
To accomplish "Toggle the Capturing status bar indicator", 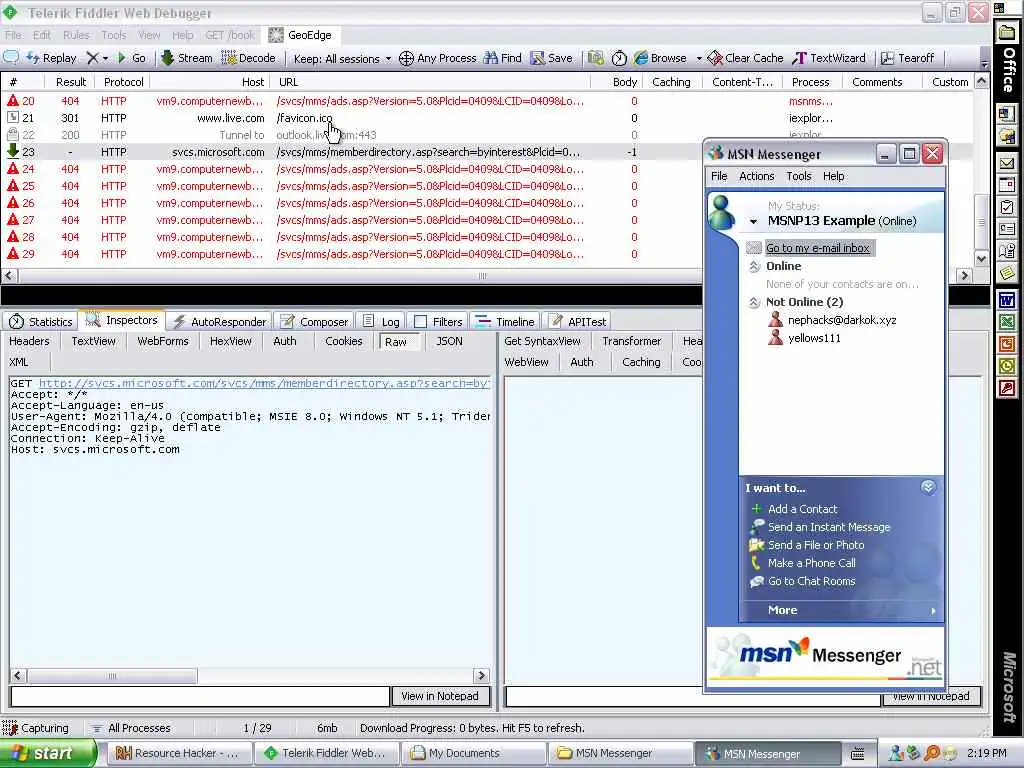I will click(x=36, y=728).
